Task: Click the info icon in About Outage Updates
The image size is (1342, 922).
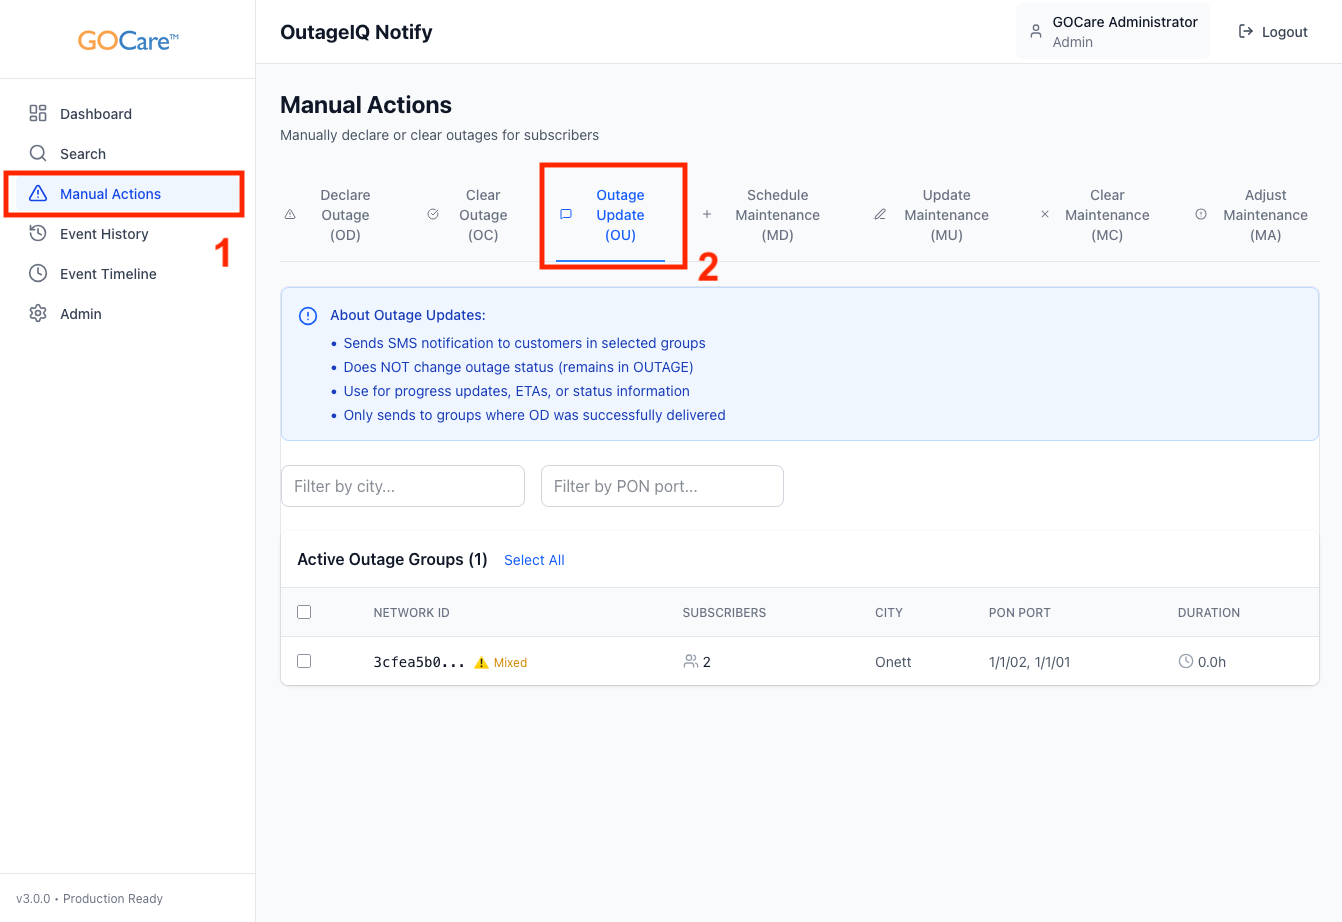Action: click(x=308, y=316)
